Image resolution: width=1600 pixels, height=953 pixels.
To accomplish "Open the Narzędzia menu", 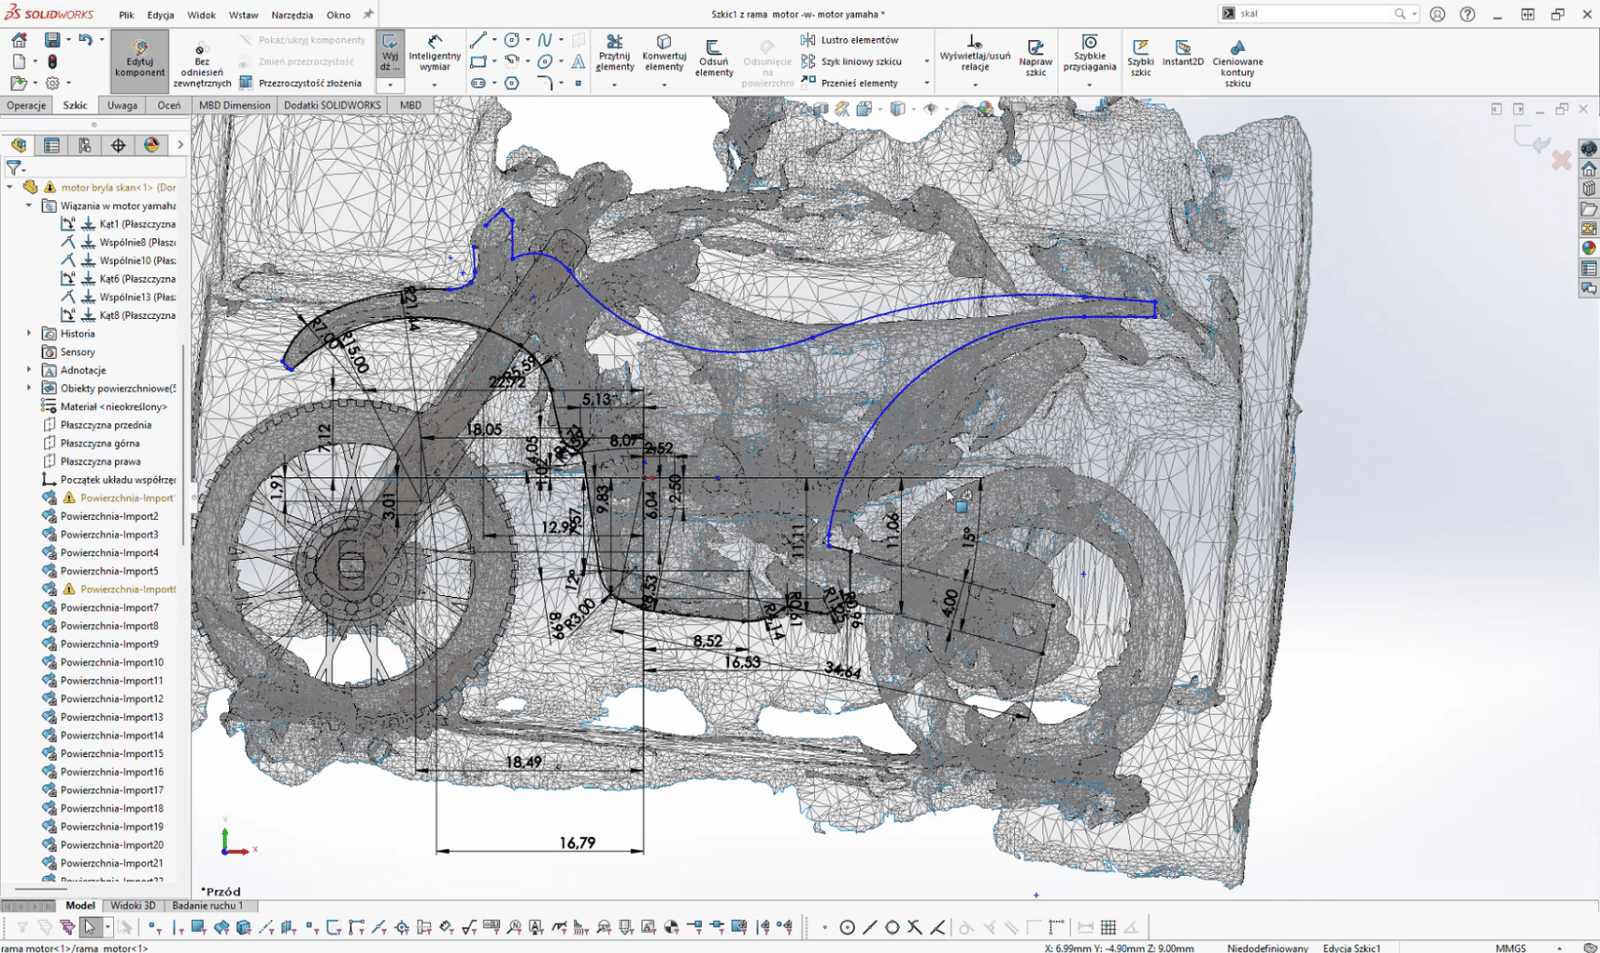I will click(292, 15).
